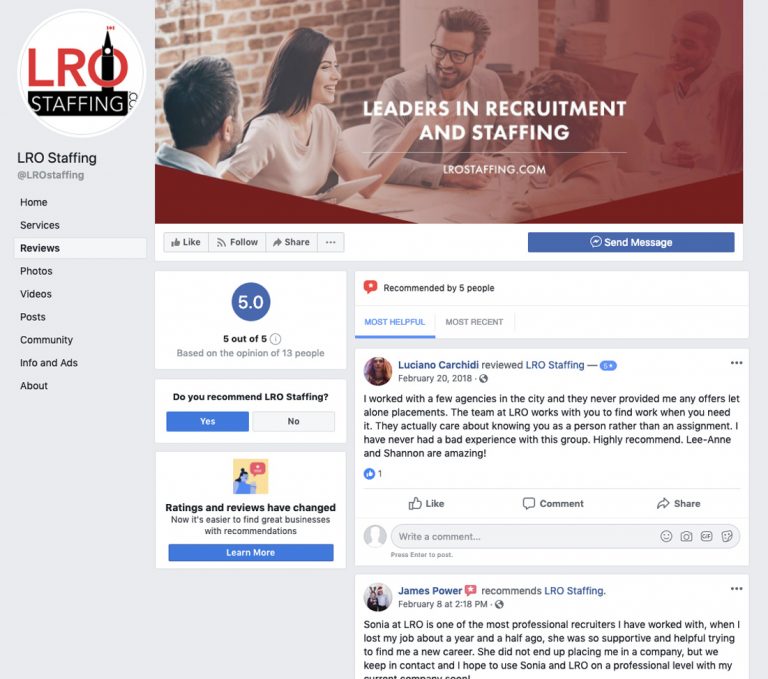
Task: Open the page's more options ellipsis button
Action: click(x=331, y=242)
